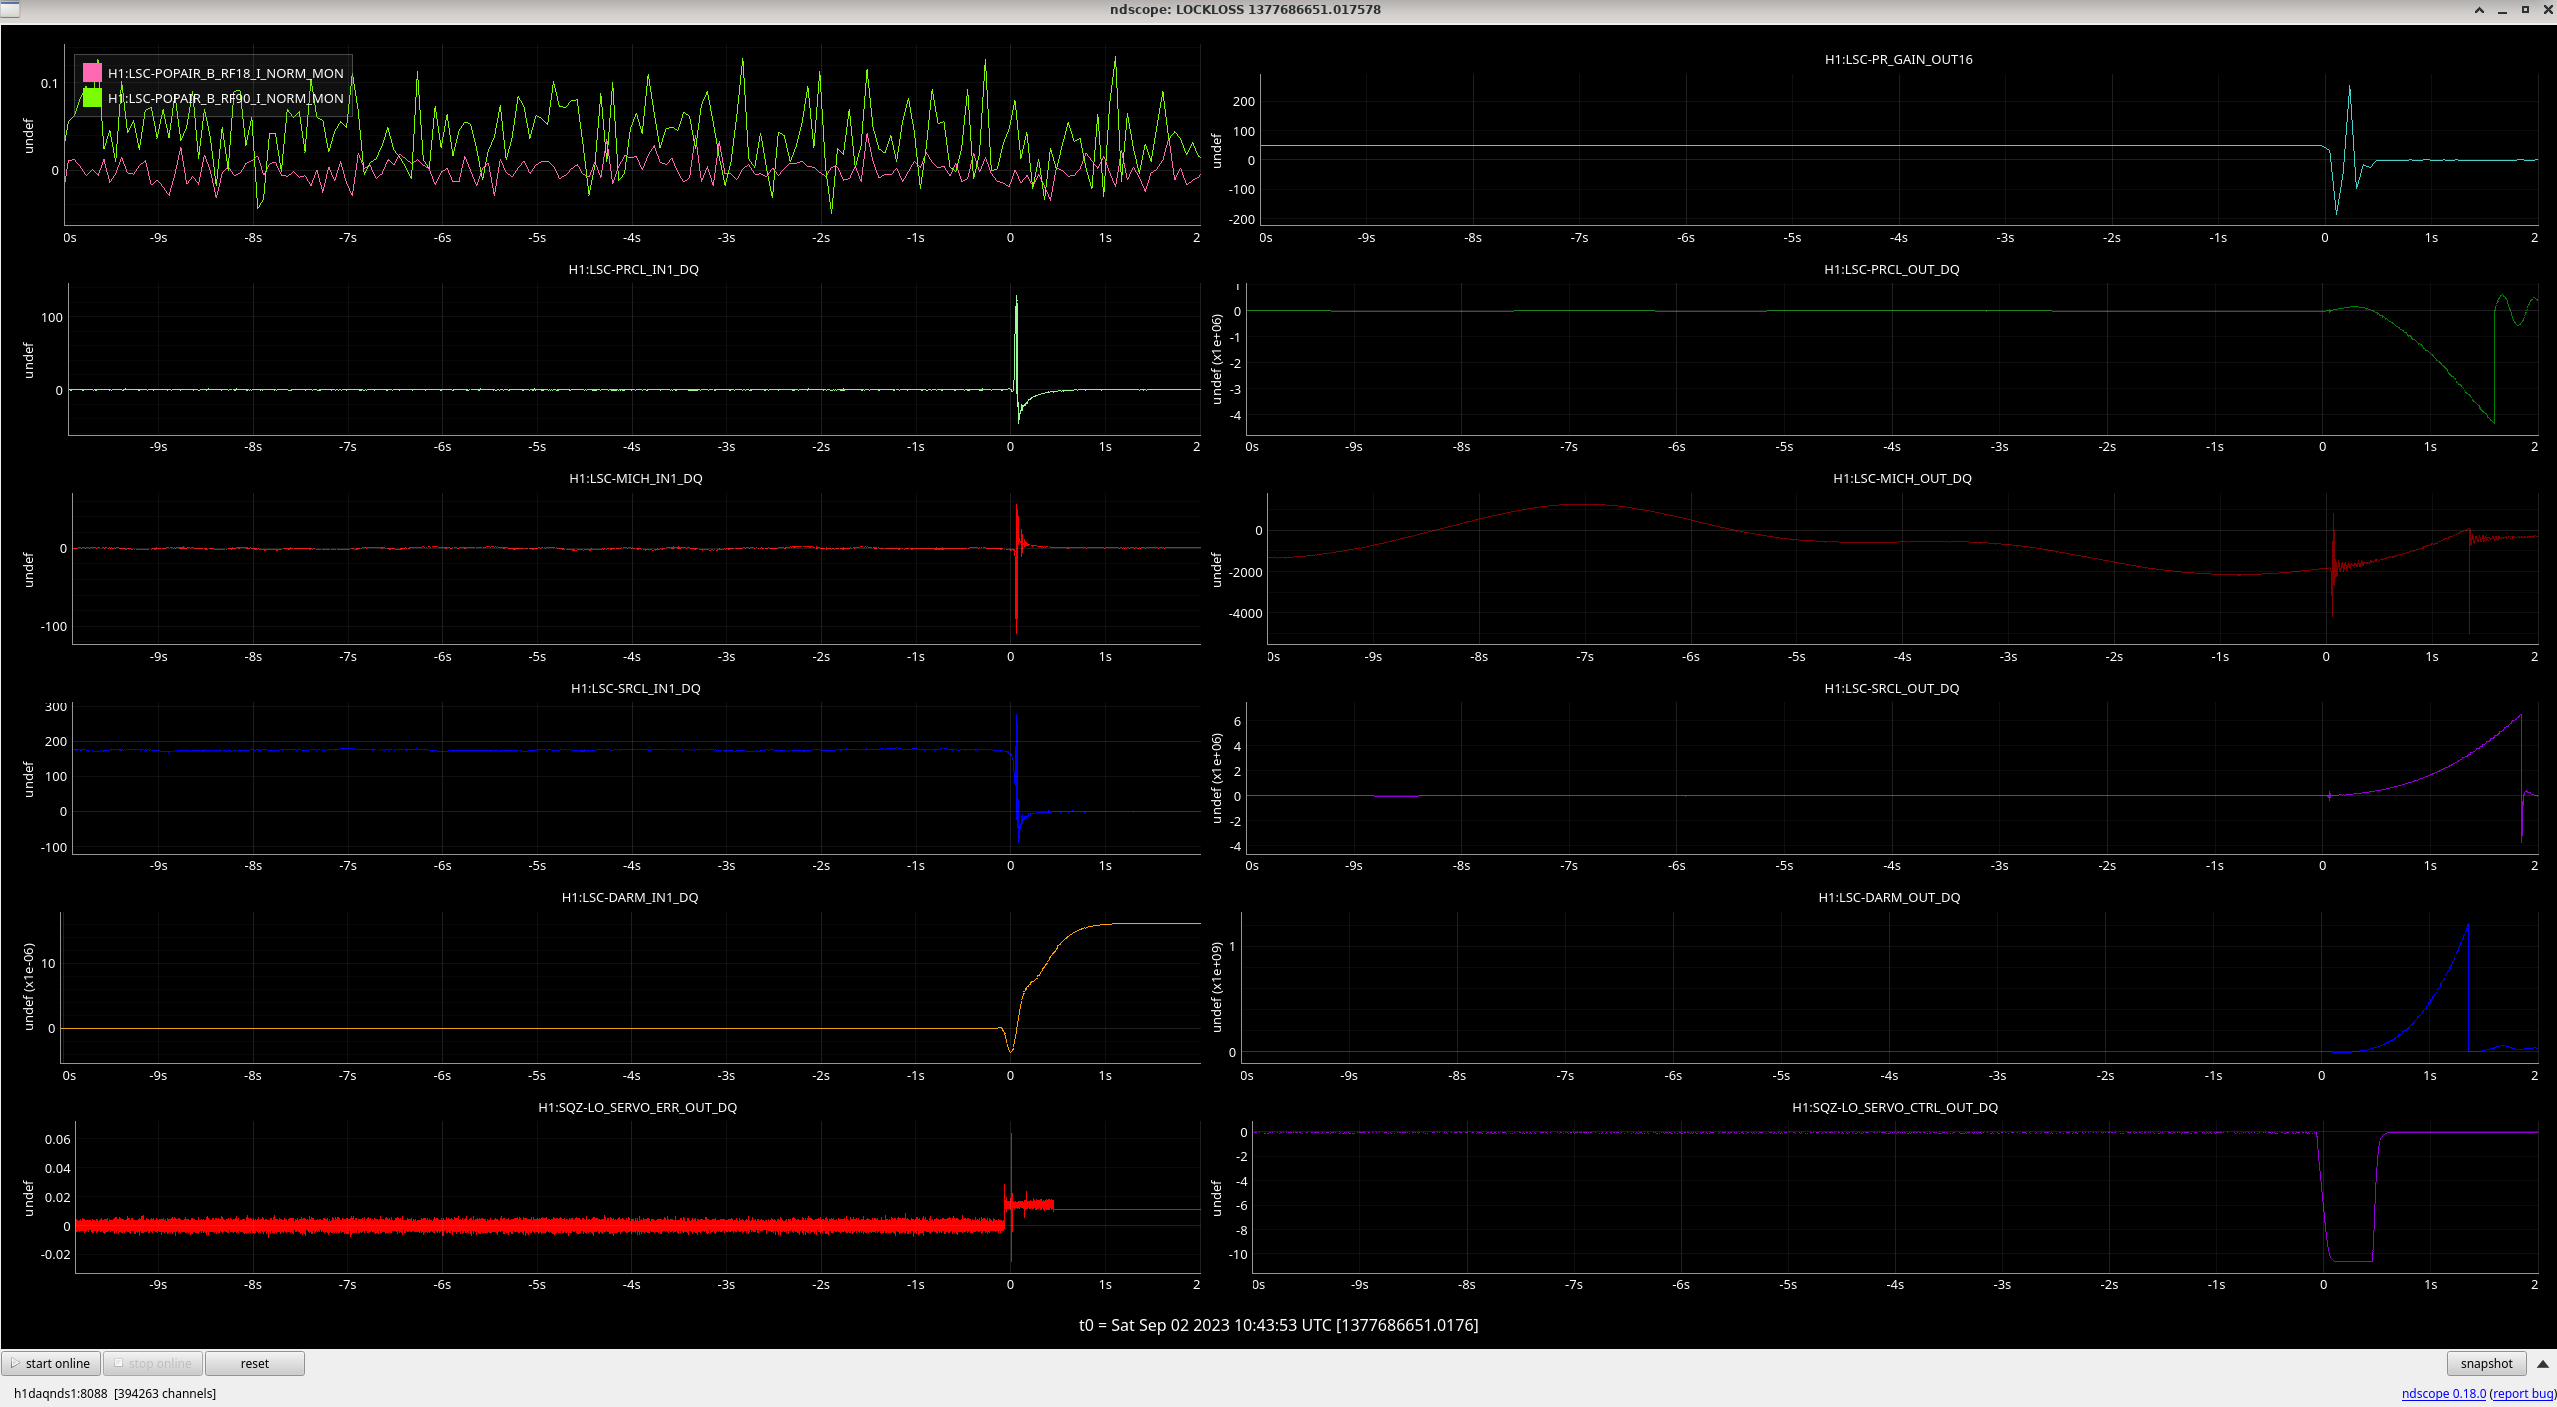Open the window menu icon at title bar left
2557x1407 pixels.
[9, 9]
